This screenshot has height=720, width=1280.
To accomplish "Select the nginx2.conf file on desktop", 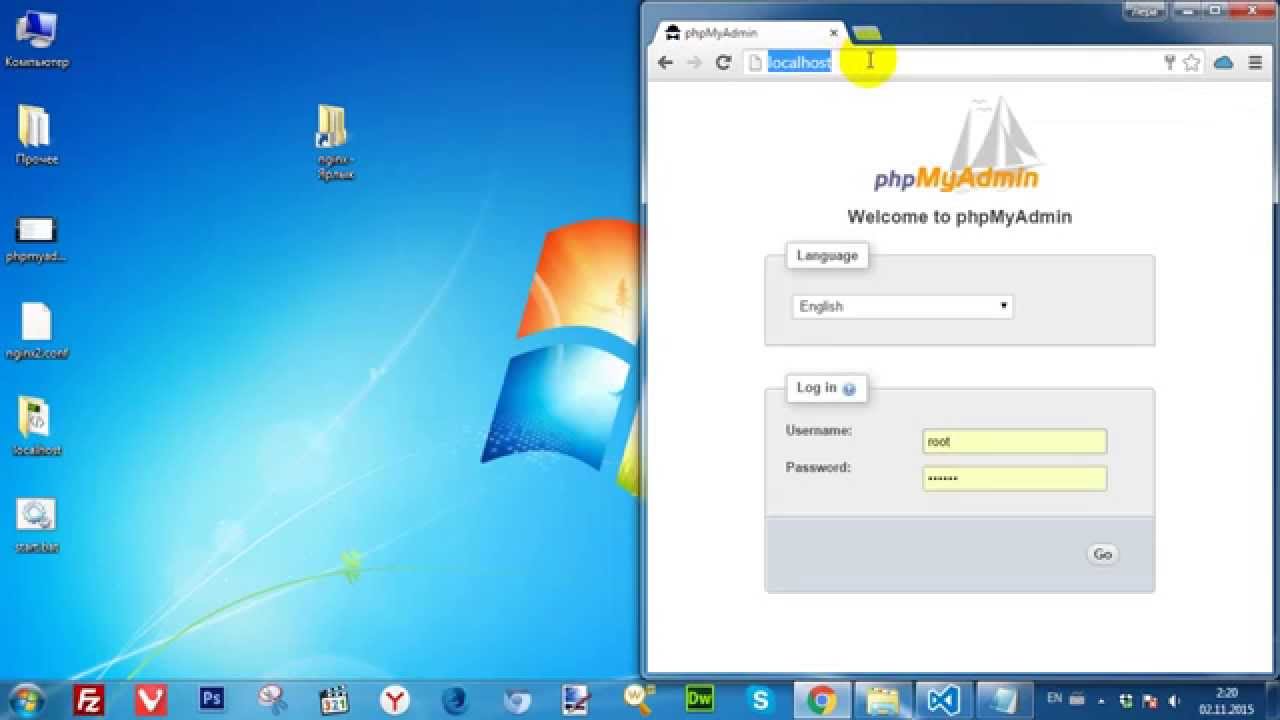I will (36, 331).
